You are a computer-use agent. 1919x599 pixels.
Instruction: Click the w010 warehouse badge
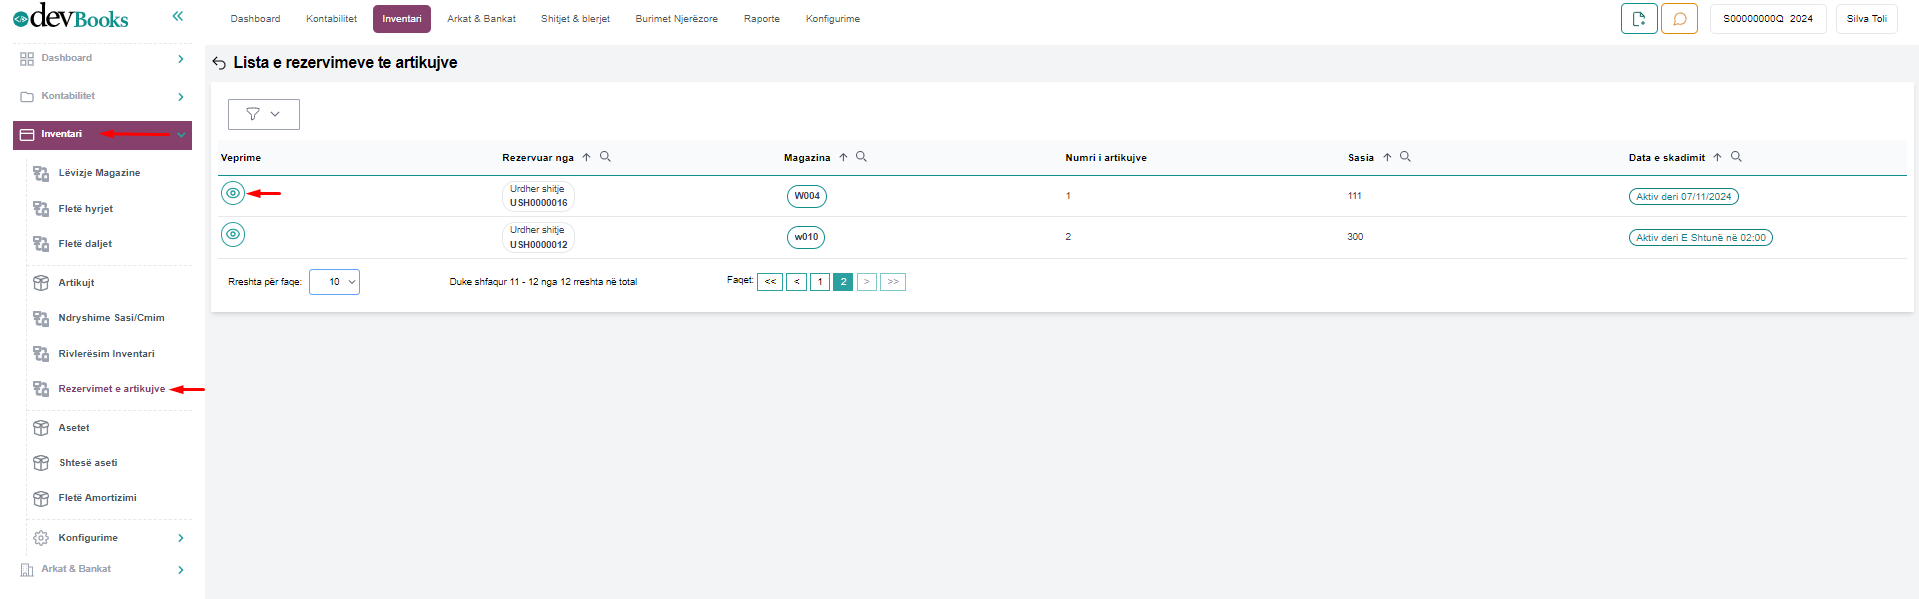click(x=806, y=238)
